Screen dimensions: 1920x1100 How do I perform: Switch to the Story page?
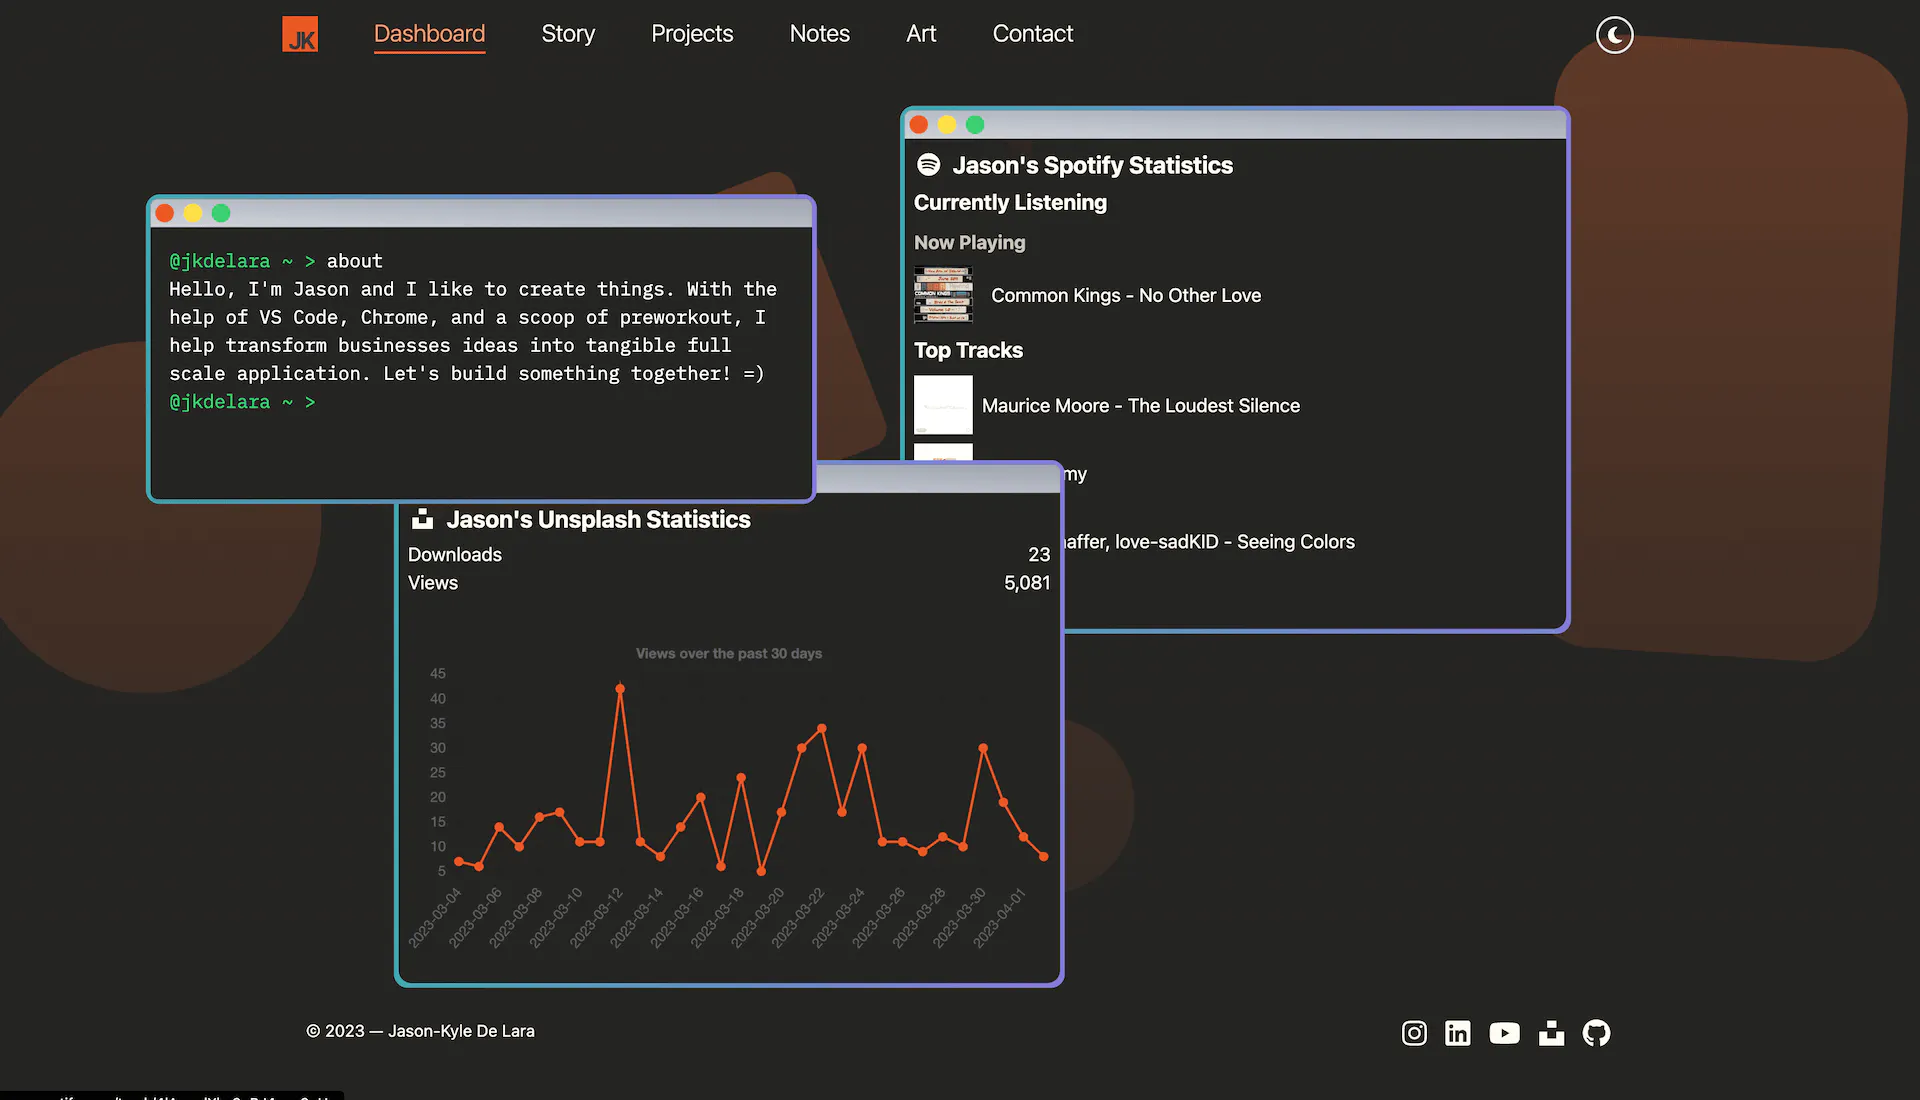click(x=567, y=33)
